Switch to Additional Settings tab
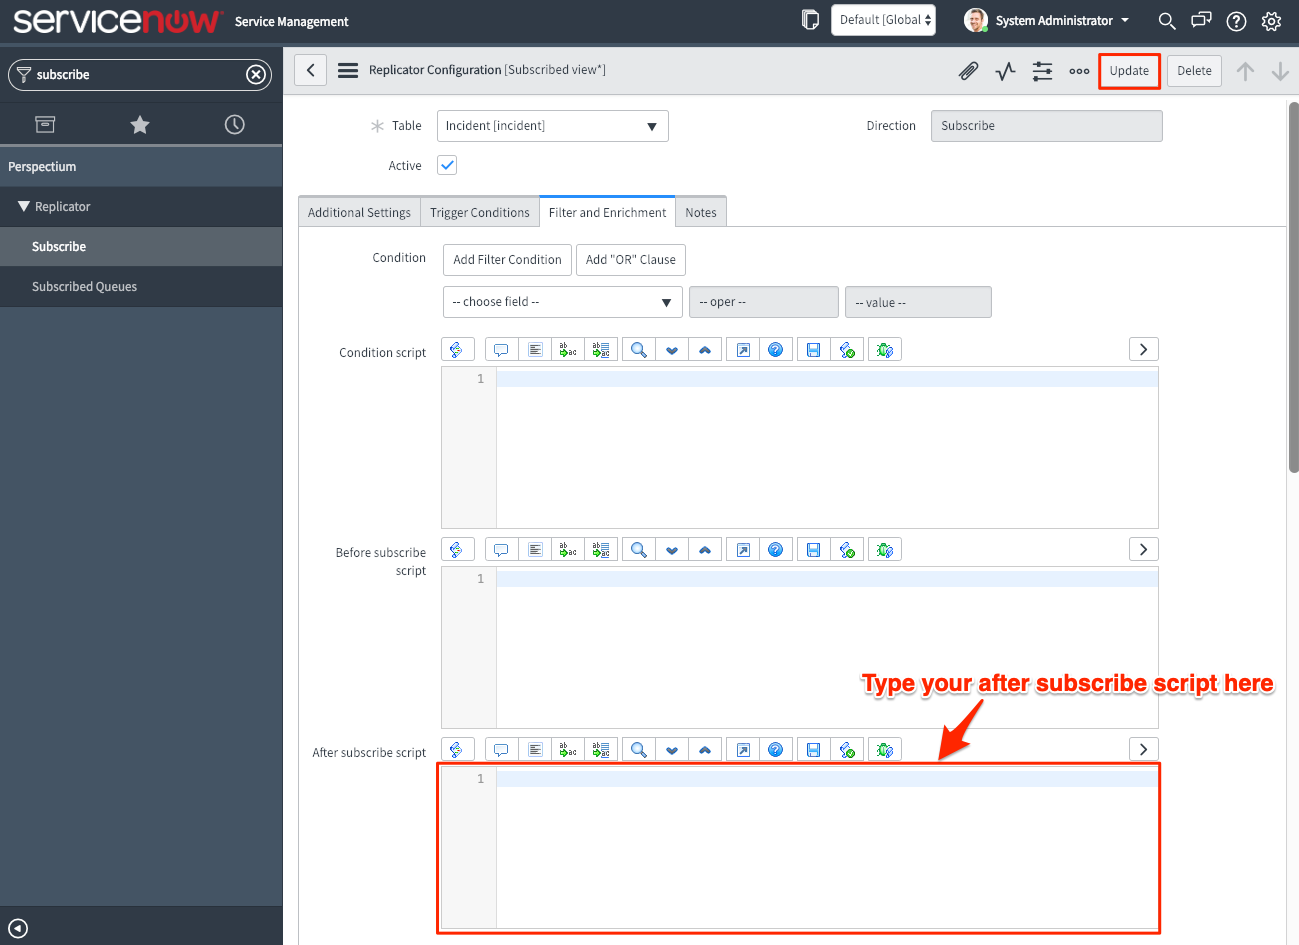 click(359, 212)
